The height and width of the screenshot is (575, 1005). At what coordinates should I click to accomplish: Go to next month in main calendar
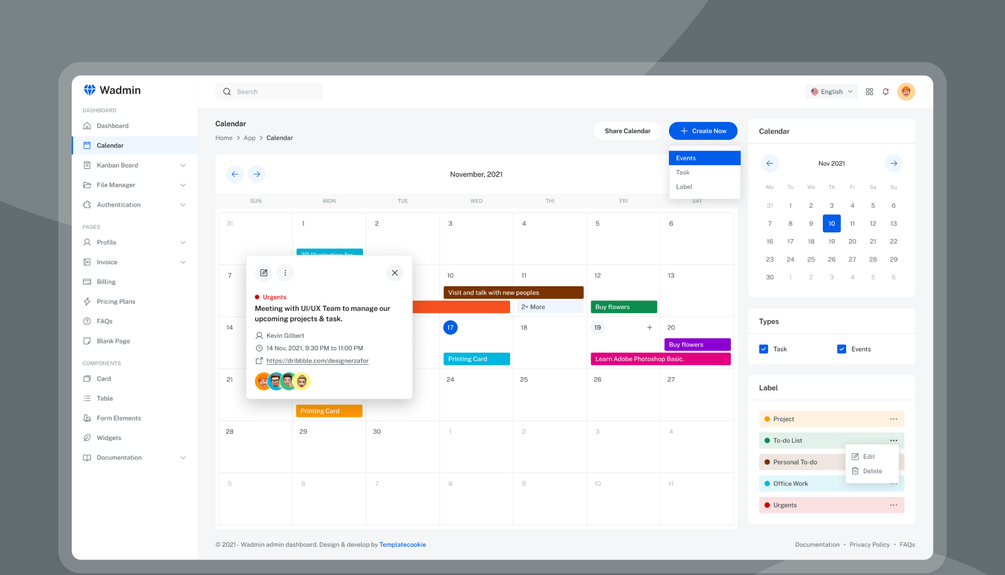coord(256,174)
